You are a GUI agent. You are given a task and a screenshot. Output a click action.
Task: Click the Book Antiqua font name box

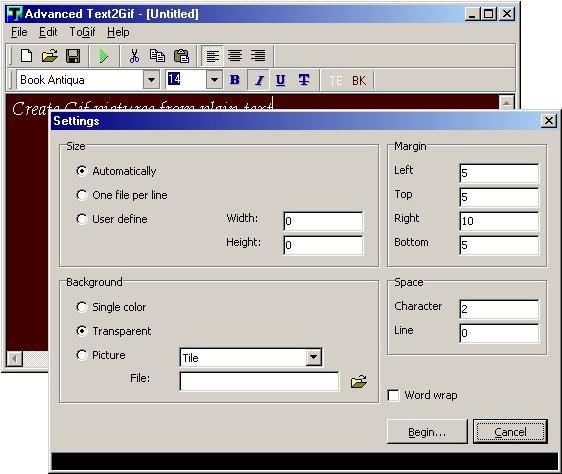[80, 80]
